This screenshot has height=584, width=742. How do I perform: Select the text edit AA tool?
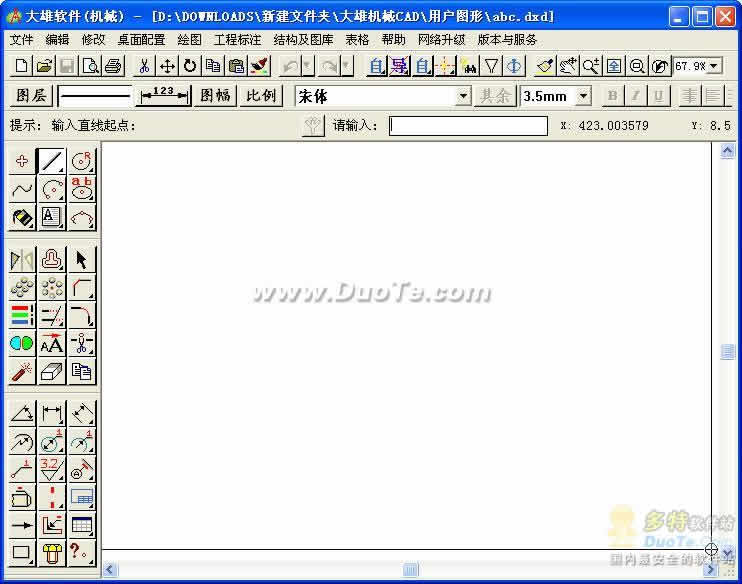click(52, 344)
